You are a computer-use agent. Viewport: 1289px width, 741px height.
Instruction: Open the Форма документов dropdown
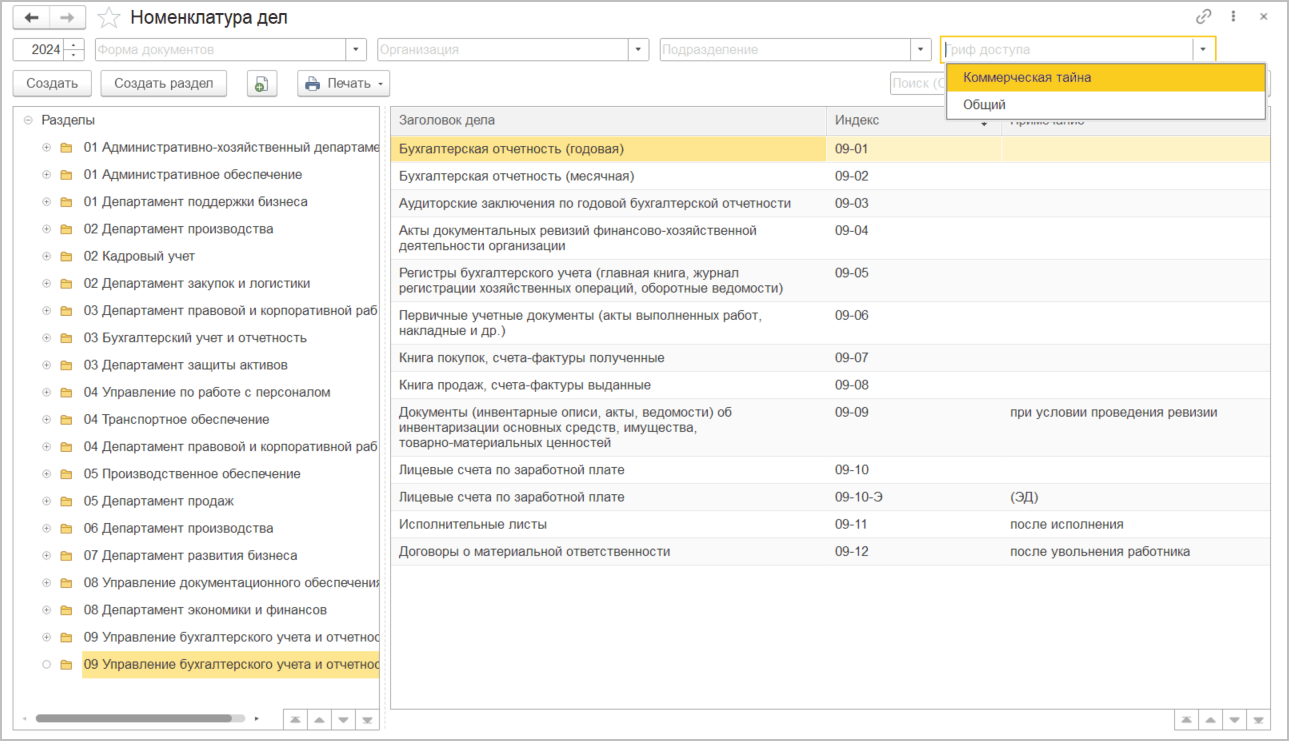coord(356,50)
